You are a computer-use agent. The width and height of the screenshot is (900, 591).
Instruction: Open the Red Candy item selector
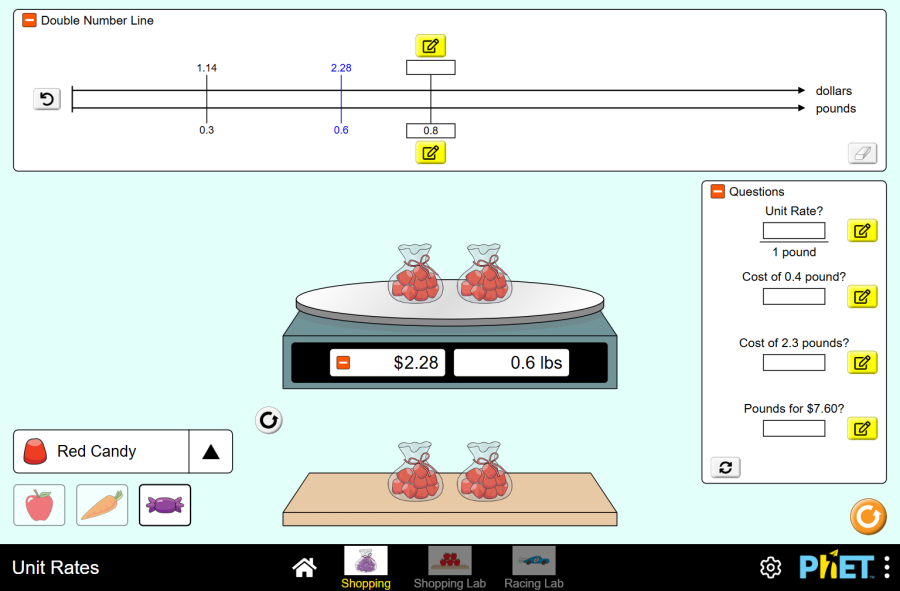pos(100,452)
